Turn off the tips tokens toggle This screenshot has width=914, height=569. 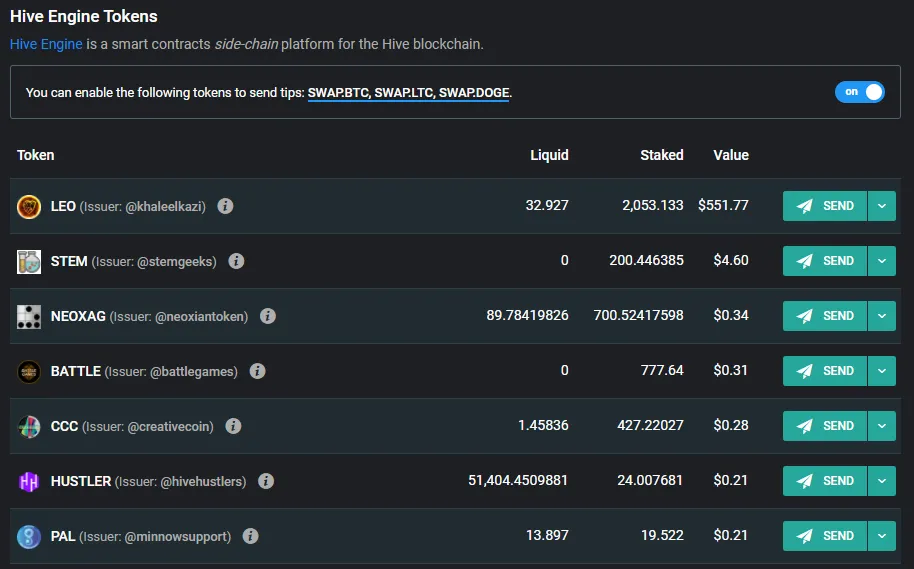860,92
